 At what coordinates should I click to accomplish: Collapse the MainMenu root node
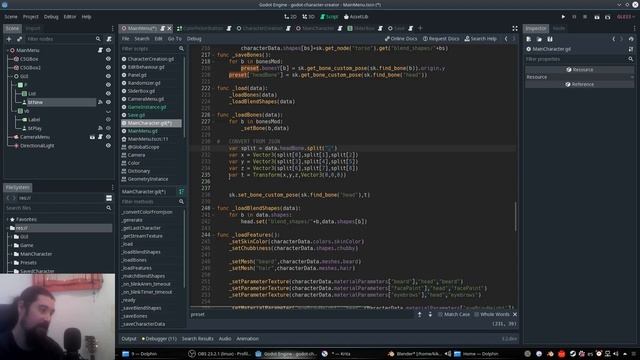(x=7, y=50)
